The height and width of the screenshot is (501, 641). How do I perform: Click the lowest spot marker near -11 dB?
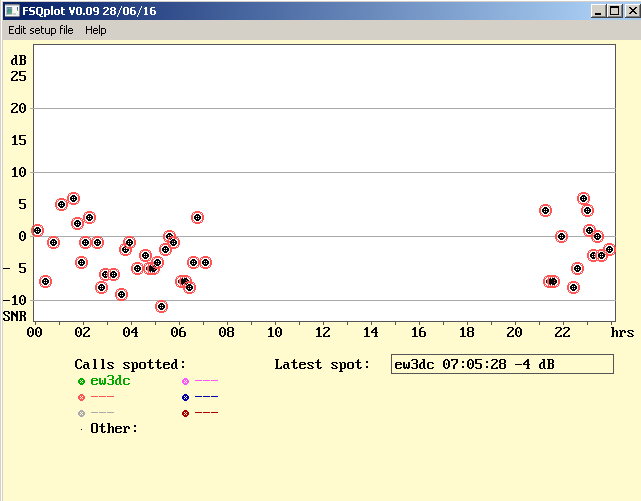161,306
